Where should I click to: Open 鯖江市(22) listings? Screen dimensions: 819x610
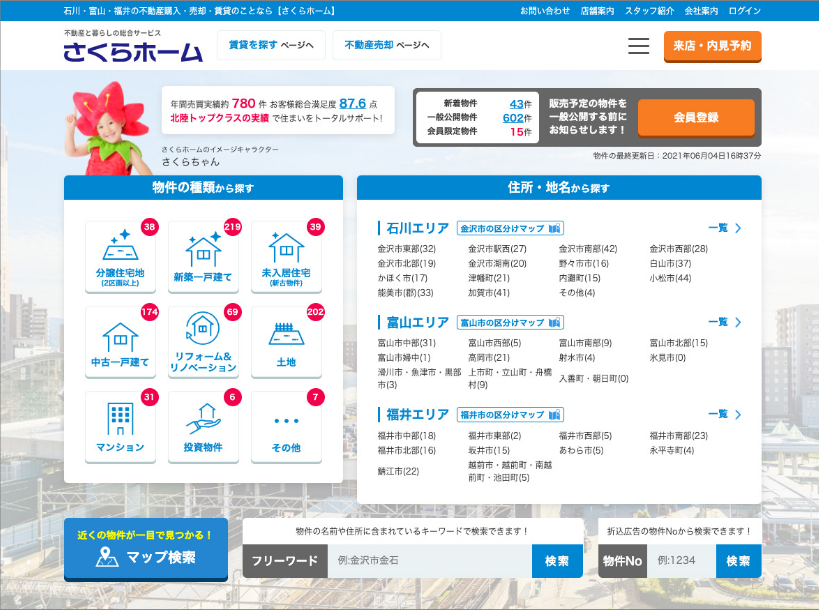pyautogui.click(x=399, y=471)
